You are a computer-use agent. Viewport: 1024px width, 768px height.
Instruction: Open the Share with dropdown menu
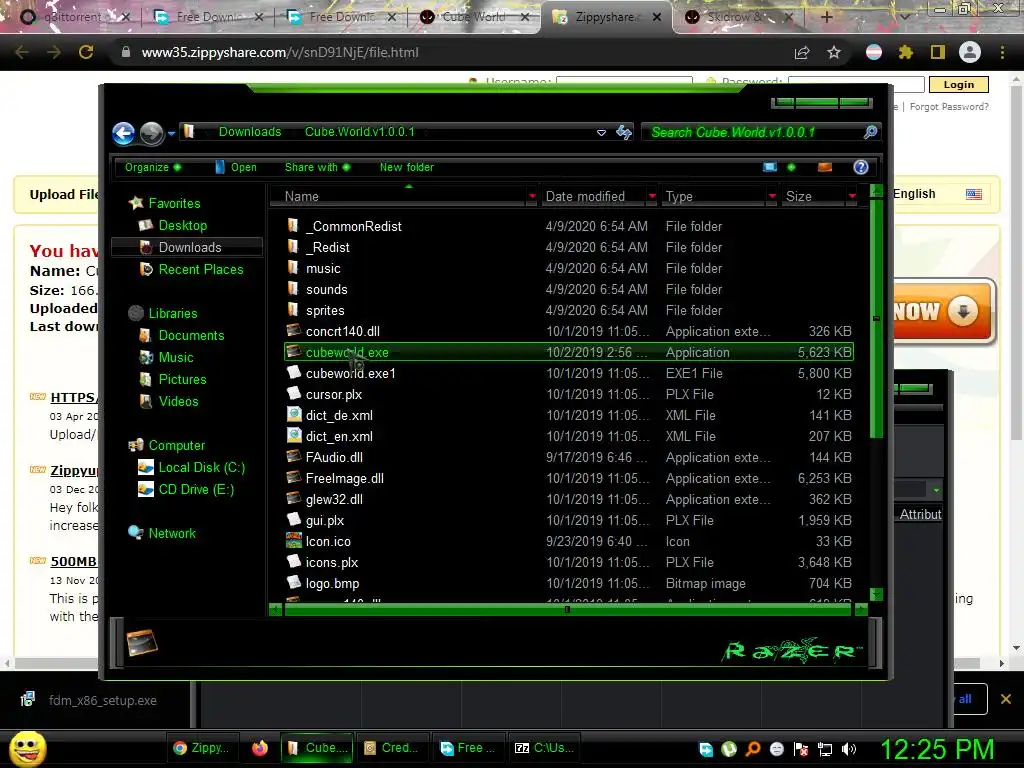(x=317, y=167)
